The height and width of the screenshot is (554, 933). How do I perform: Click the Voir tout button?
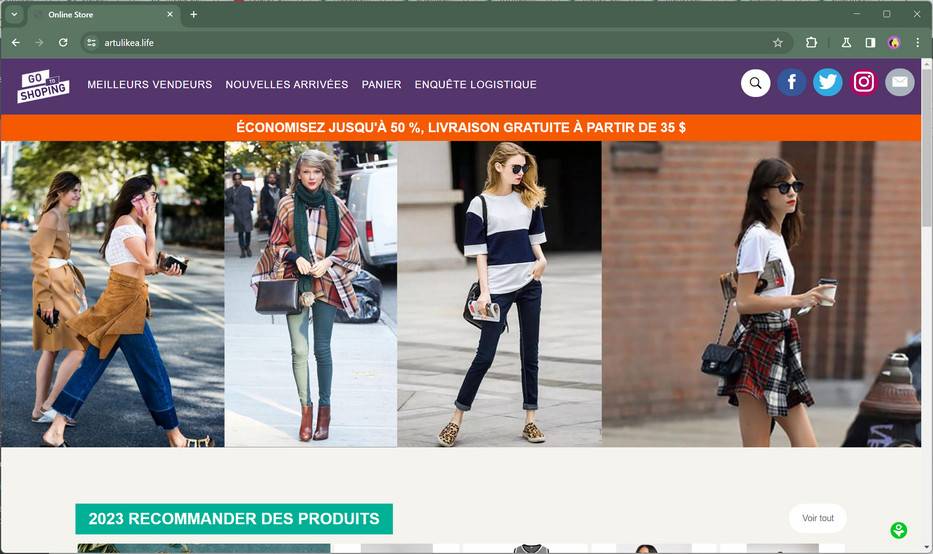818,518
